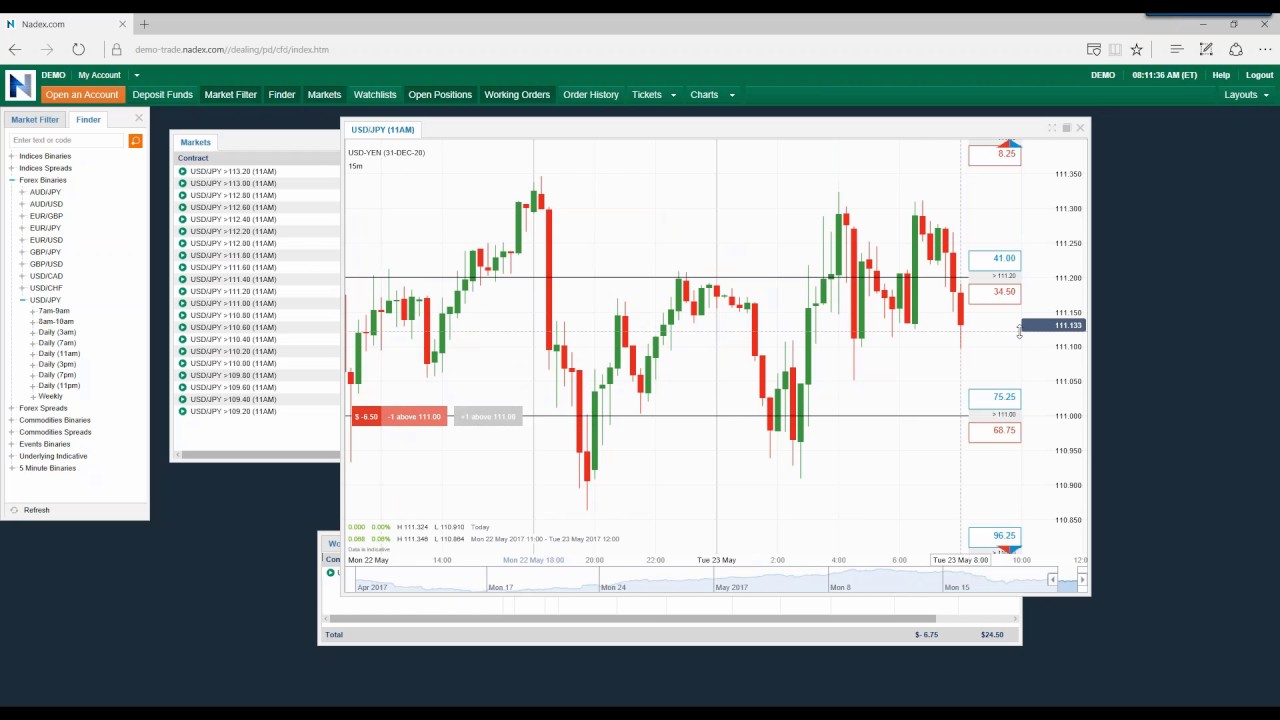The image size is (1280, 720).
Task: Close the Finder side panel
Action: tap(139, 118)
